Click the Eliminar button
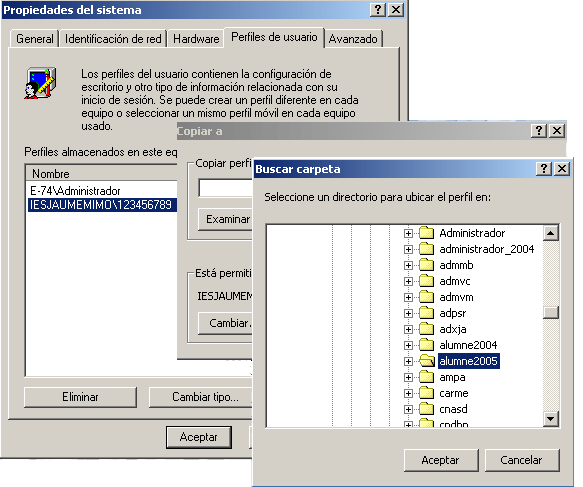The width and height of the screenshot is (583, 487). click(x=80, y=397)
